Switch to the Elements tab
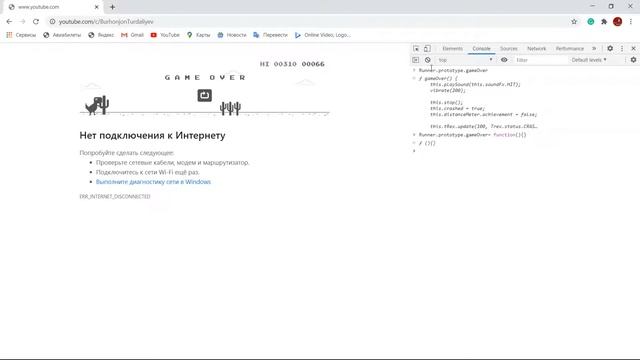 tap(453, 49)
